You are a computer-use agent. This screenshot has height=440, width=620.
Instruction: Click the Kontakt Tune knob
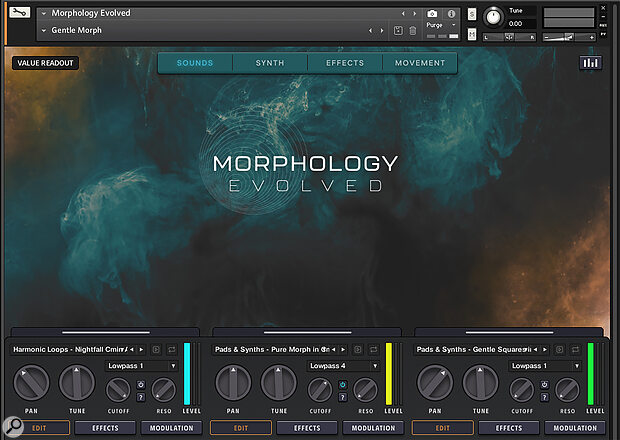(x=493, y=17)
